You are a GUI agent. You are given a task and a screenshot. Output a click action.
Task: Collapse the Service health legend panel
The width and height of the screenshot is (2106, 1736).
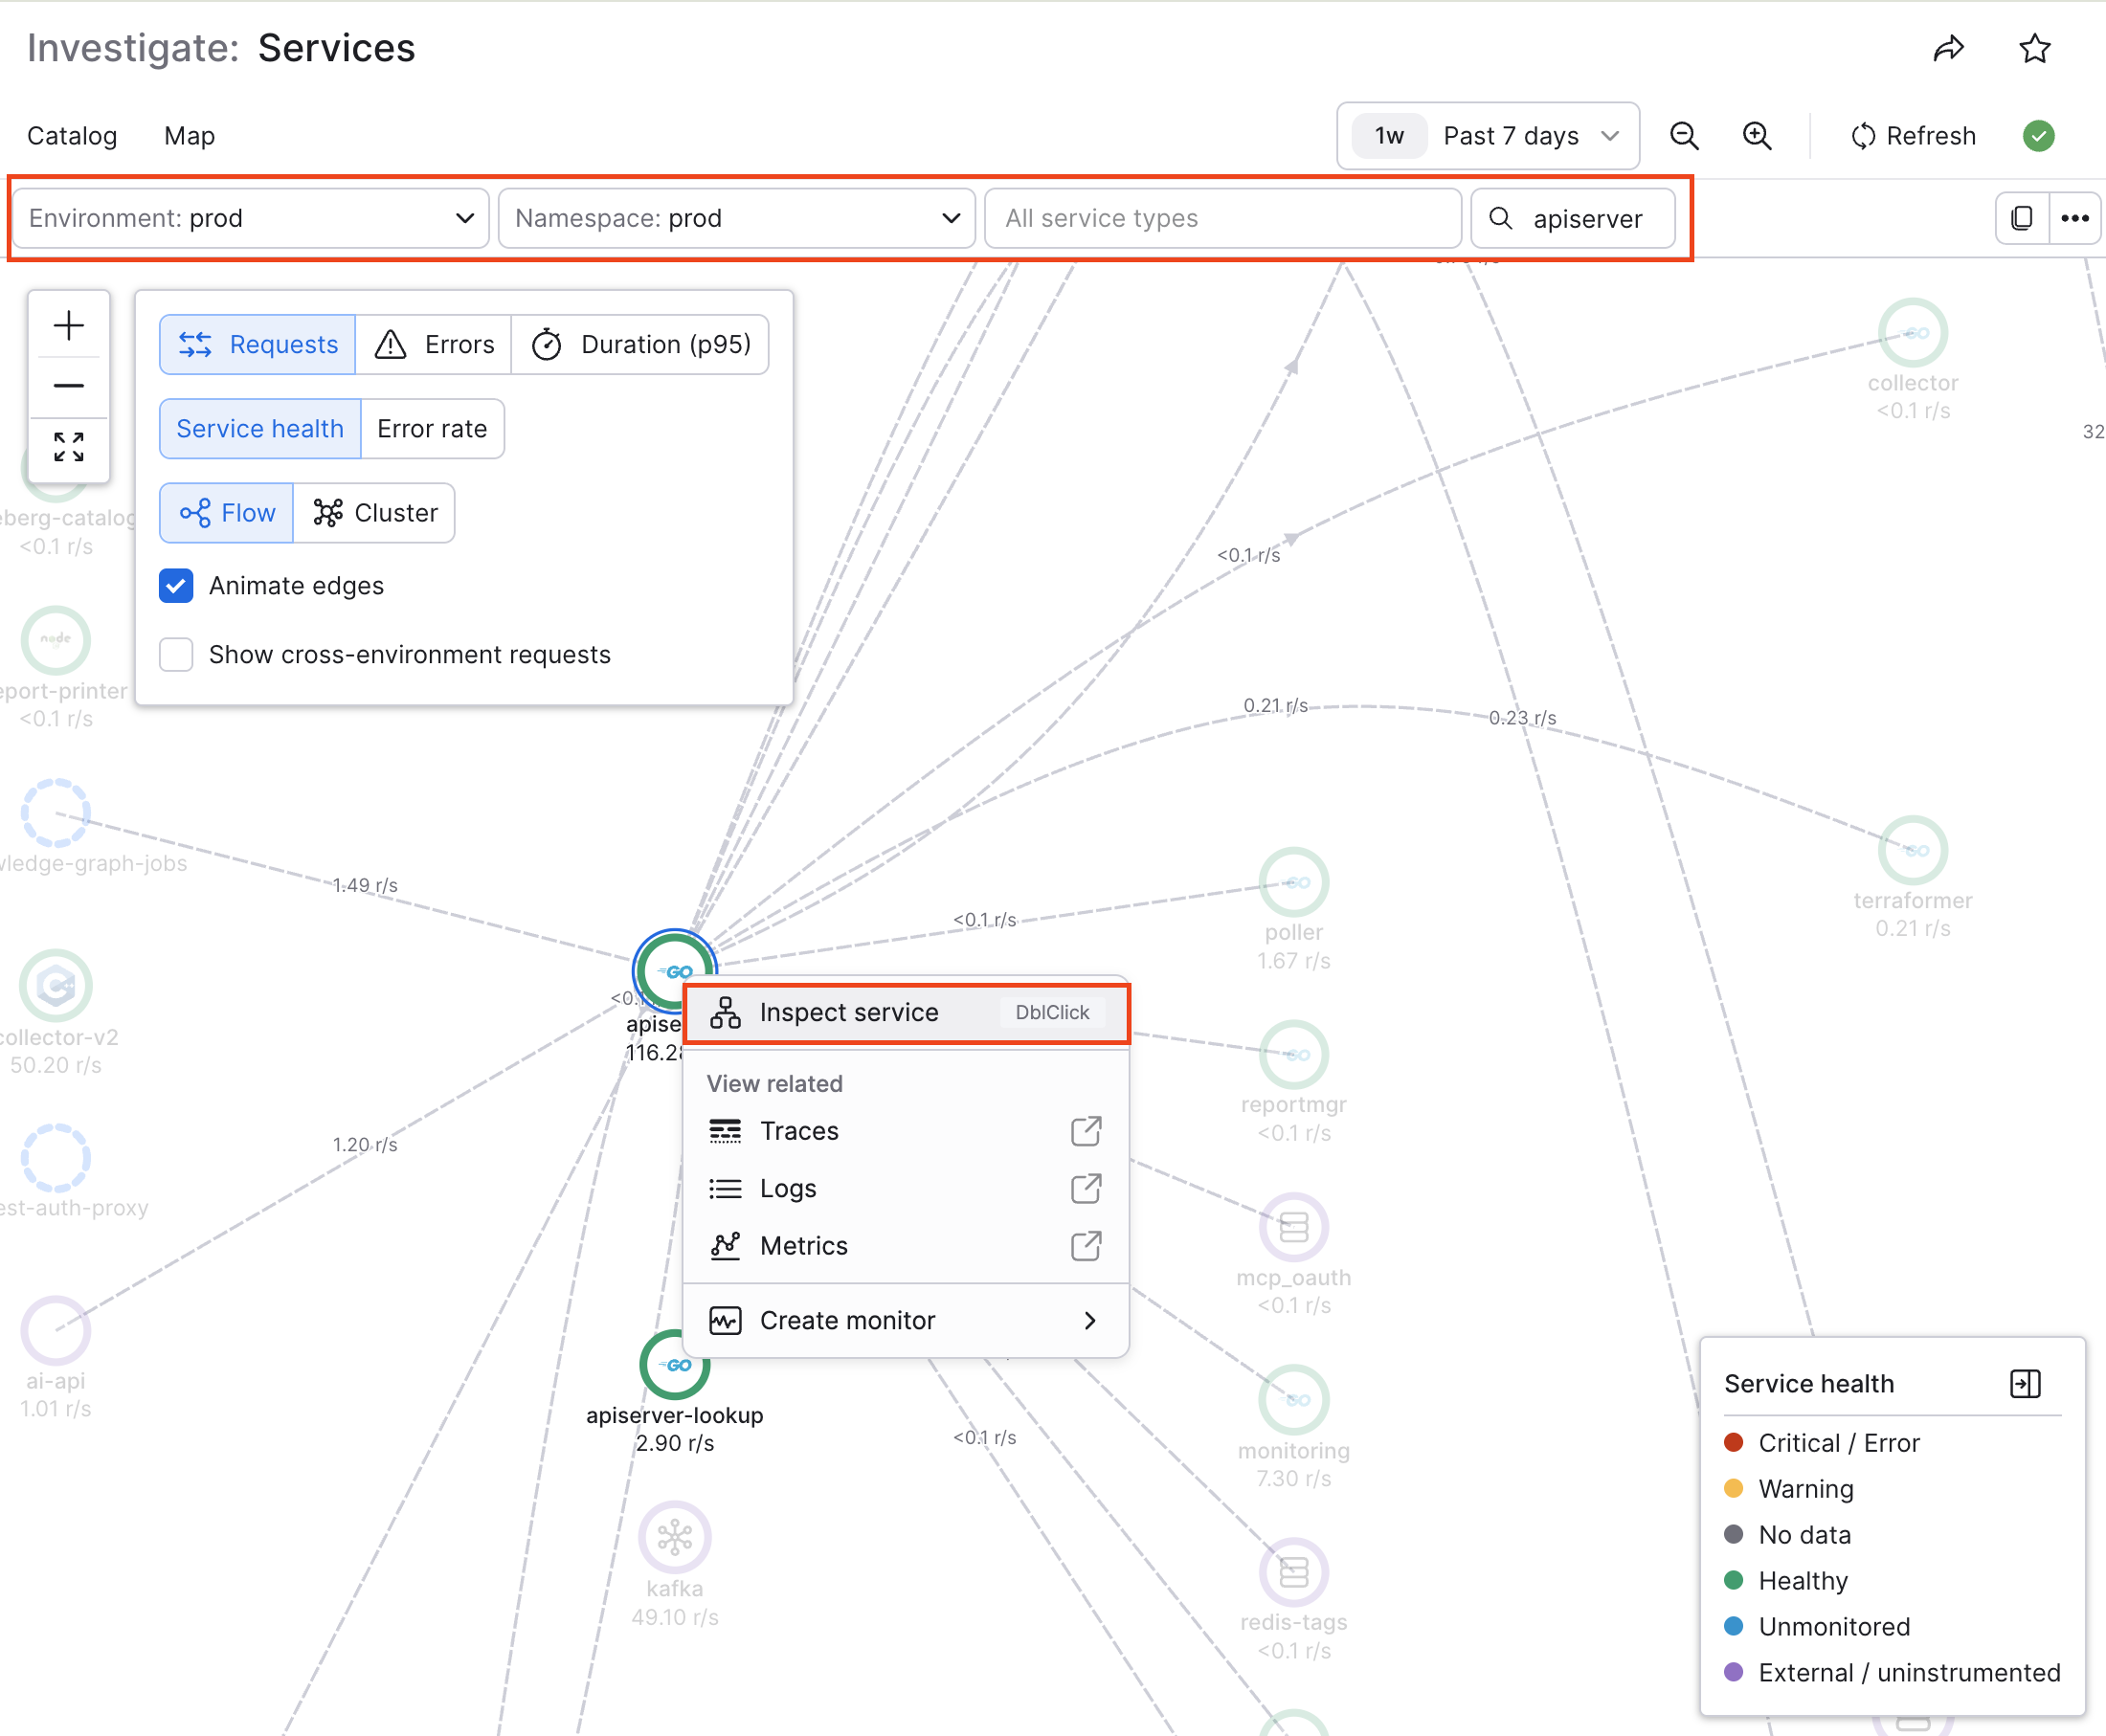(2025, 1383)
